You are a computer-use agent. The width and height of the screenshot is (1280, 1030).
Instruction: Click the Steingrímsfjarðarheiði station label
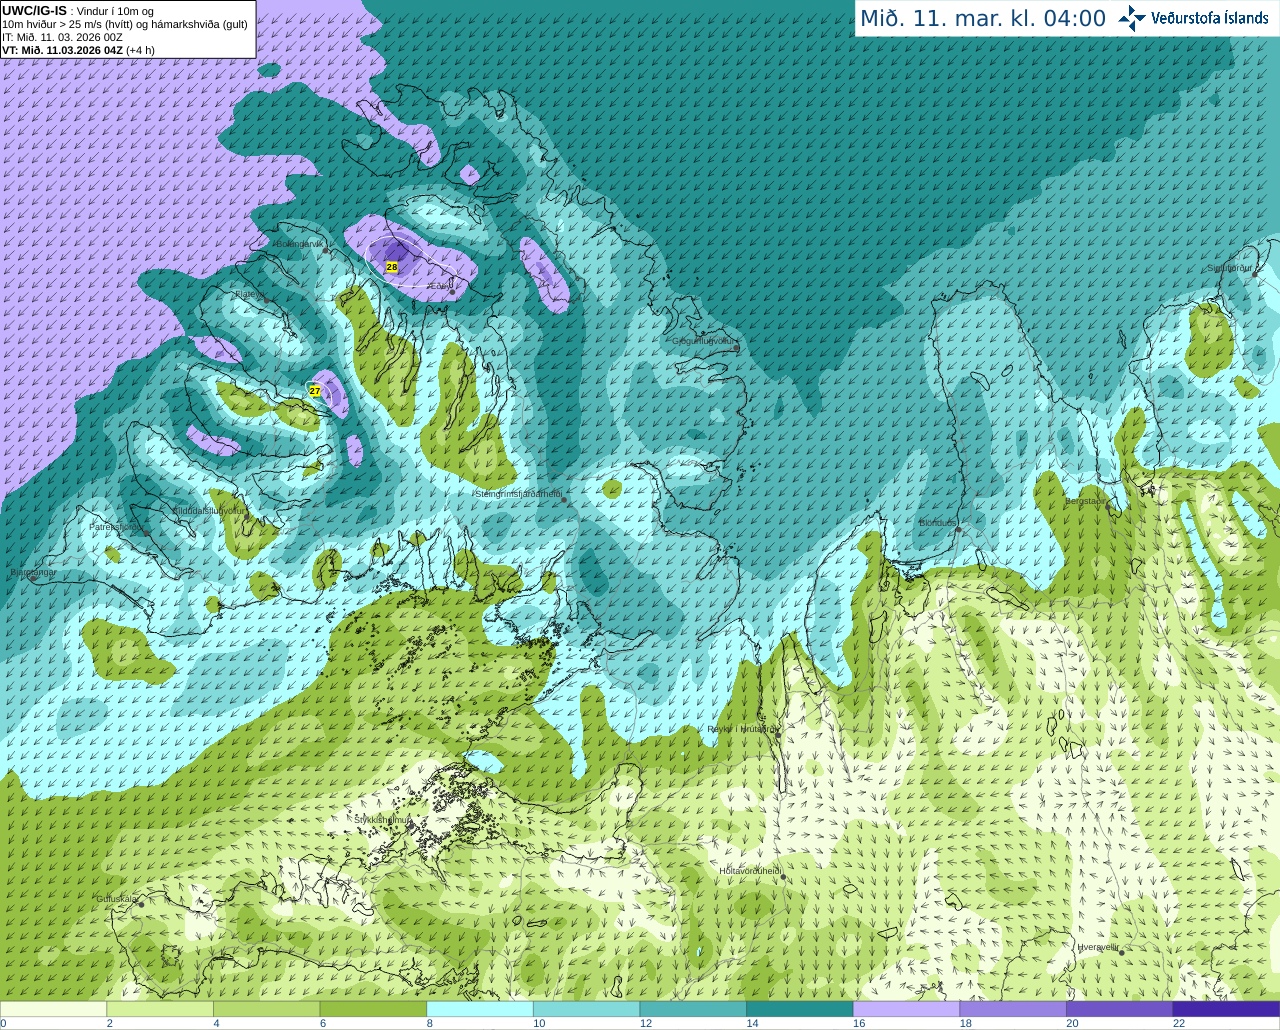pos(517,494)
